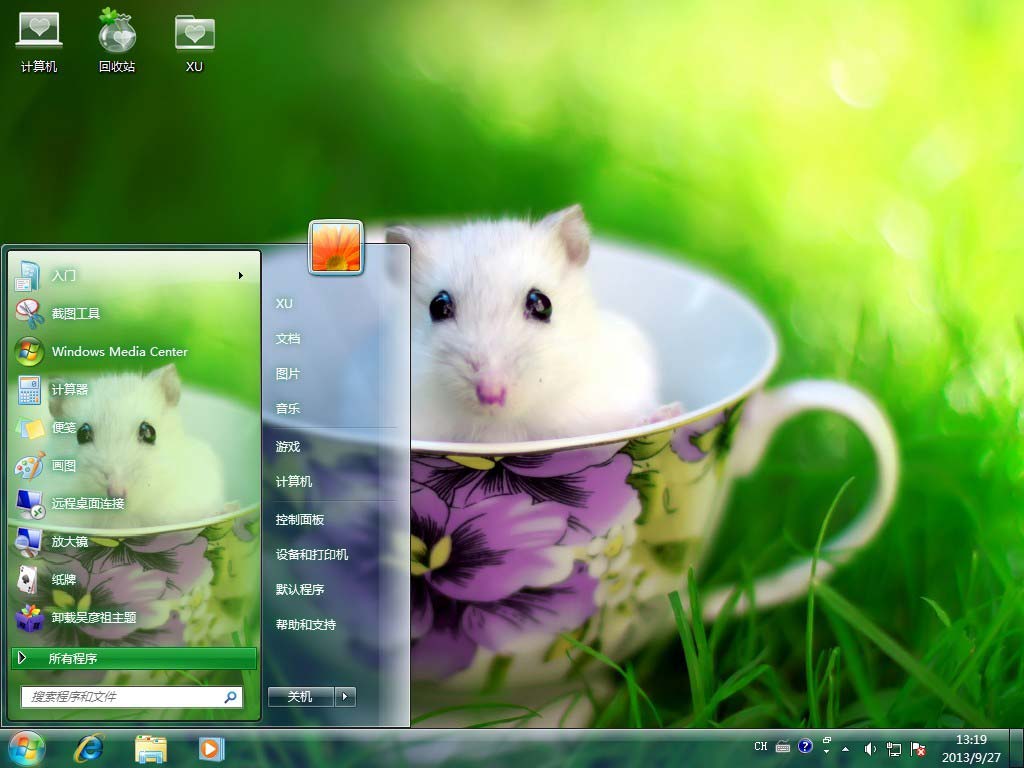1024x768 pixels.
Task: Open the shutdown options arrow next to 关机
Action: coord(345,697)
